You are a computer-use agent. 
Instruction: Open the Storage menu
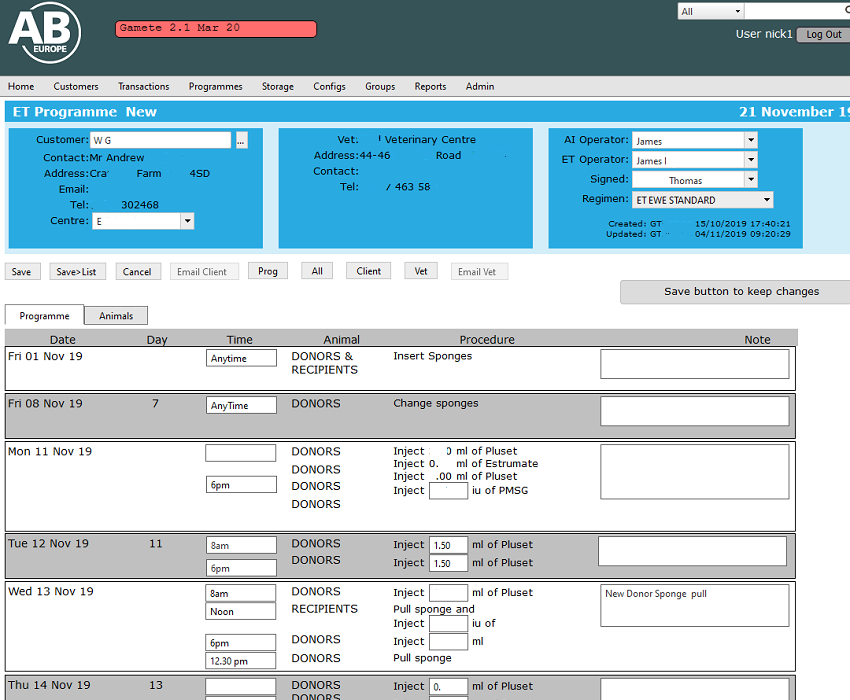point(278,87)
